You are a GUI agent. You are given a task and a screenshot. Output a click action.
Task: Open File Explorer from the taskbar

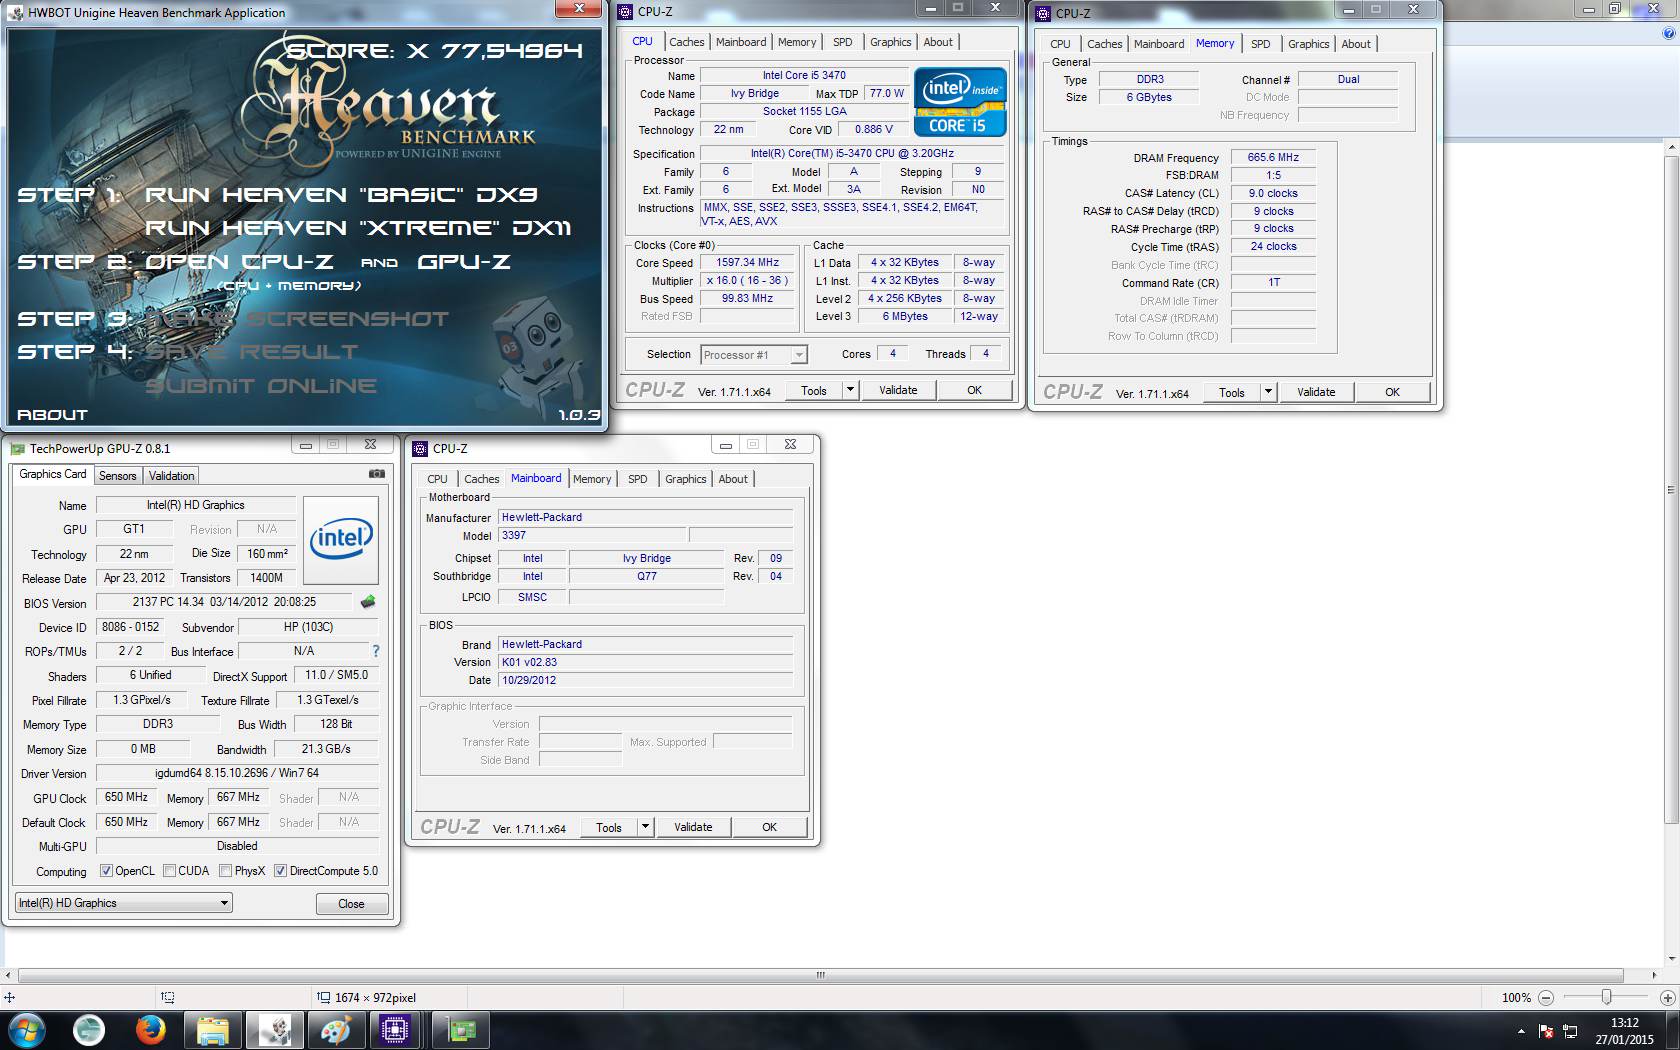(x=213, y=1030)
